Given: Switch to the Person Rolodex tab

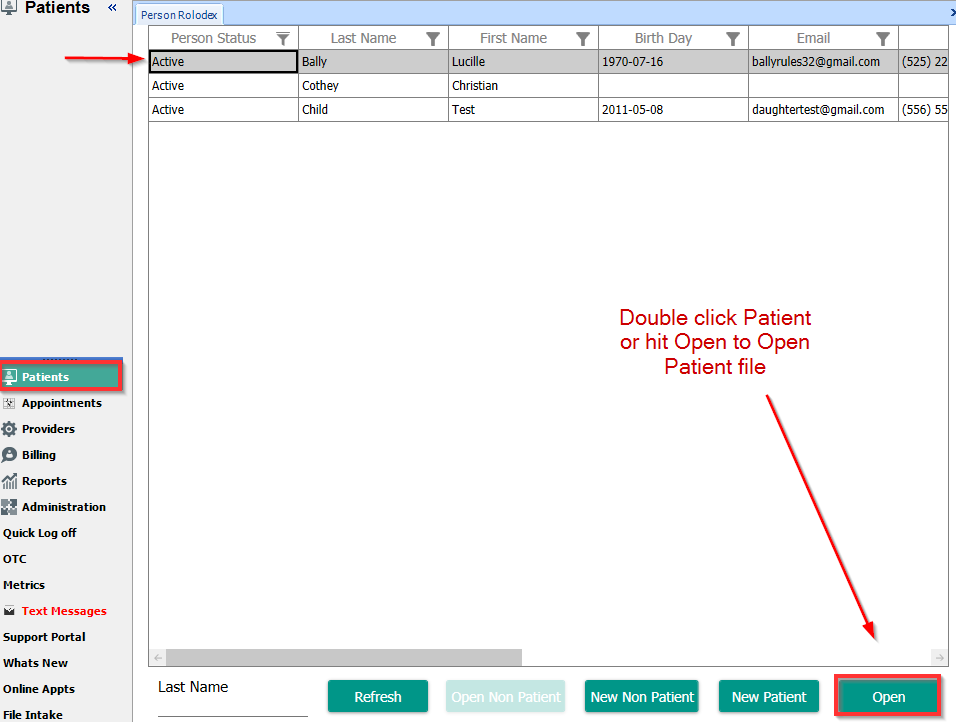Looking at the screenshot, I should pos(179,15).
